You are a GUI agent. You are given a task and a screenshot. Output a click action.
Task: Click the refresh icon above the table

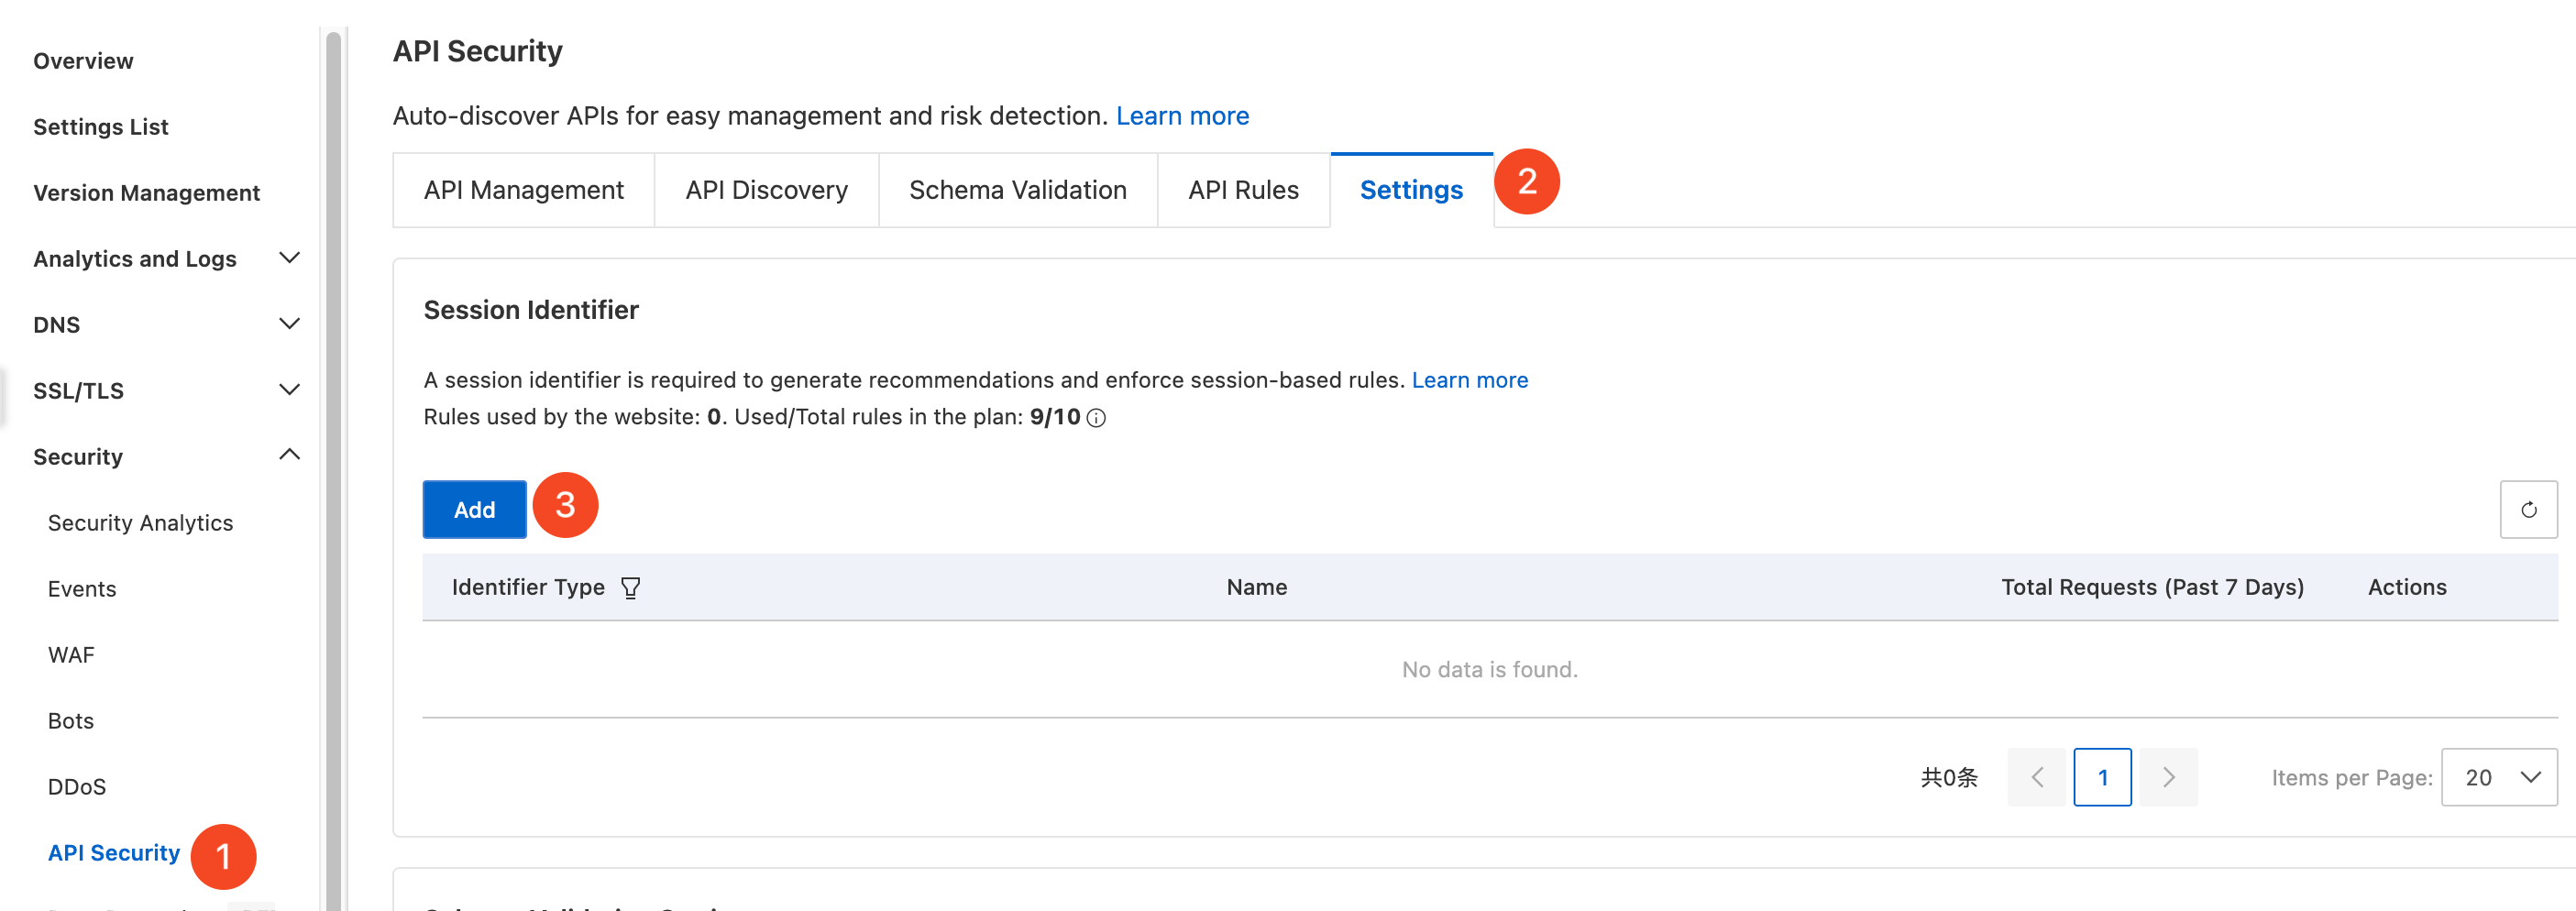pos(2527,510)
